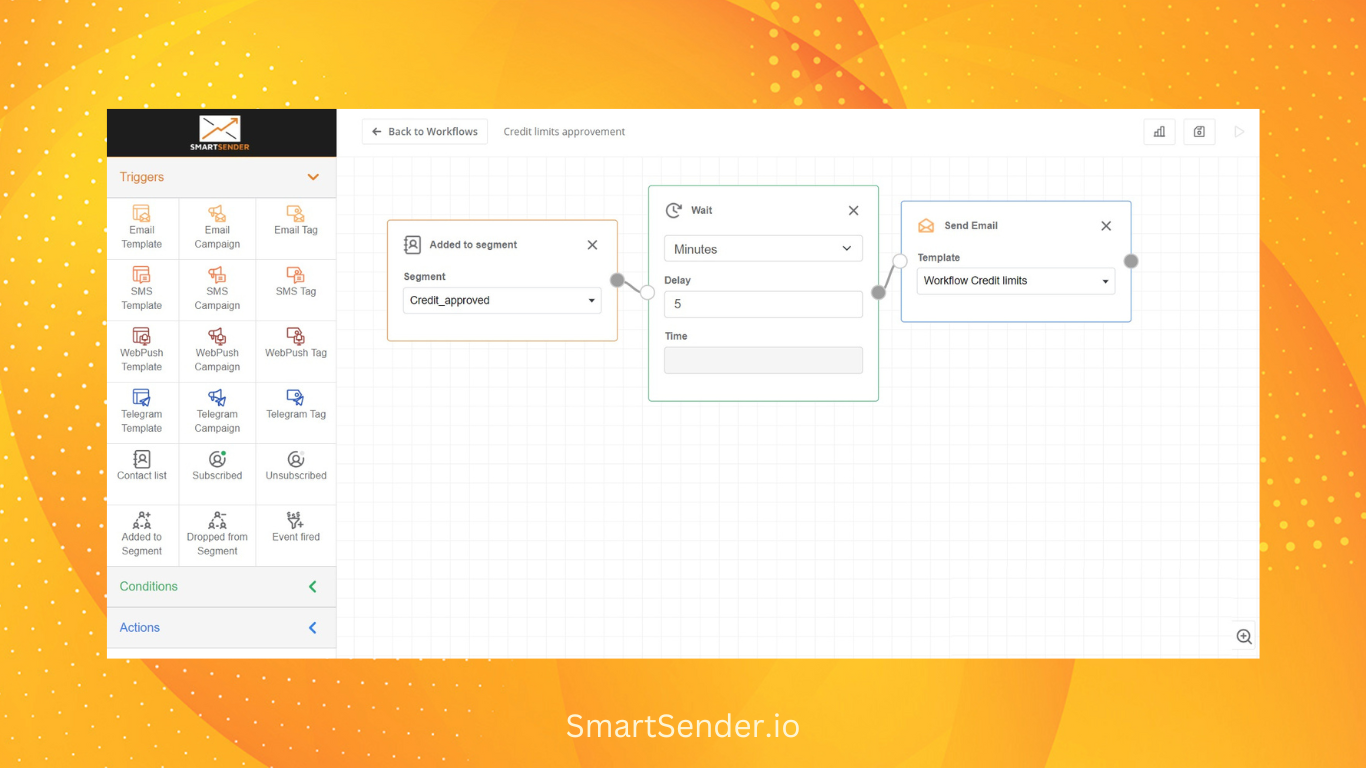Select the Event fired trigger icon
The width and height of the screenshot is (1366, 768).
click(296, 521)
